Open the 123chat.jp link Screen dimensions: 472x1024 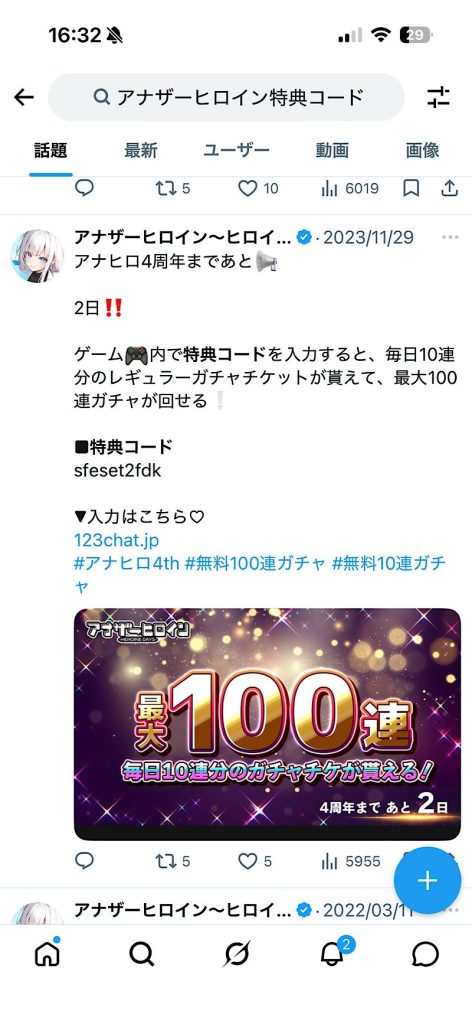[x=116, y=541]
